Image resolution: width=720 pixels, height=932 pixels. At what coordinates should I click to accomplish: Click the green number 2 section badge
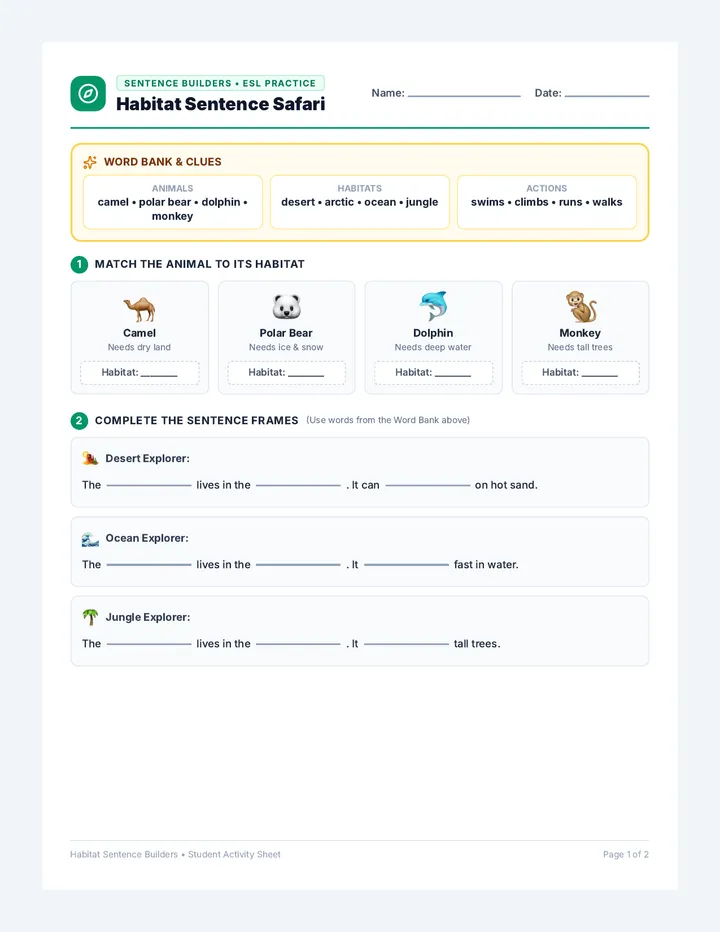point(79,421)
